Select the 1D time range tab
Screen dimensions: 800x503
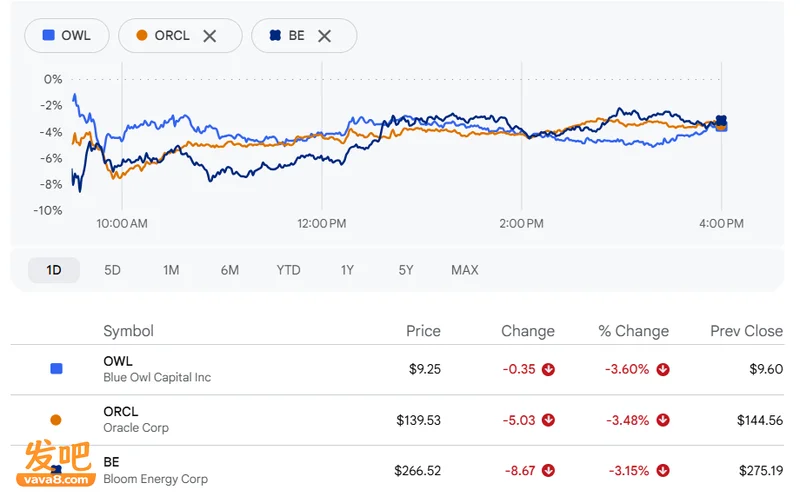pyautogui.click(x=54, y=270)
